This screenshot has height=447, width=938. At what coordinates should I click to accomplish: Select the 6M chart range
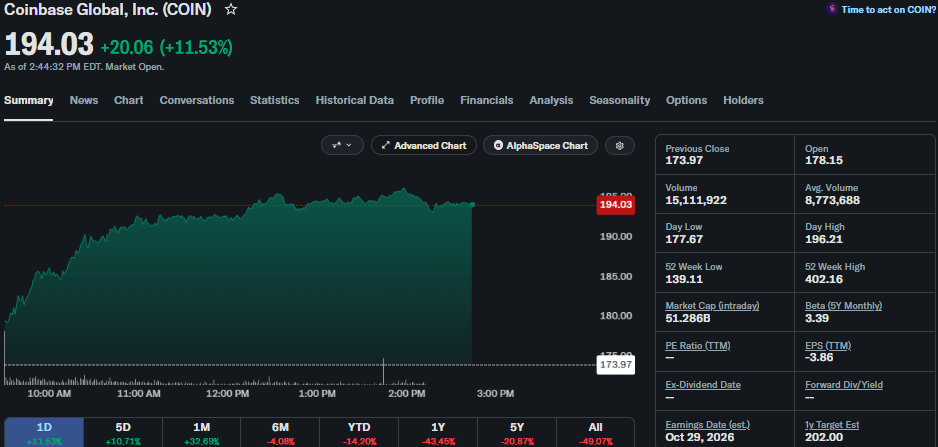click(x=280, y=433)
